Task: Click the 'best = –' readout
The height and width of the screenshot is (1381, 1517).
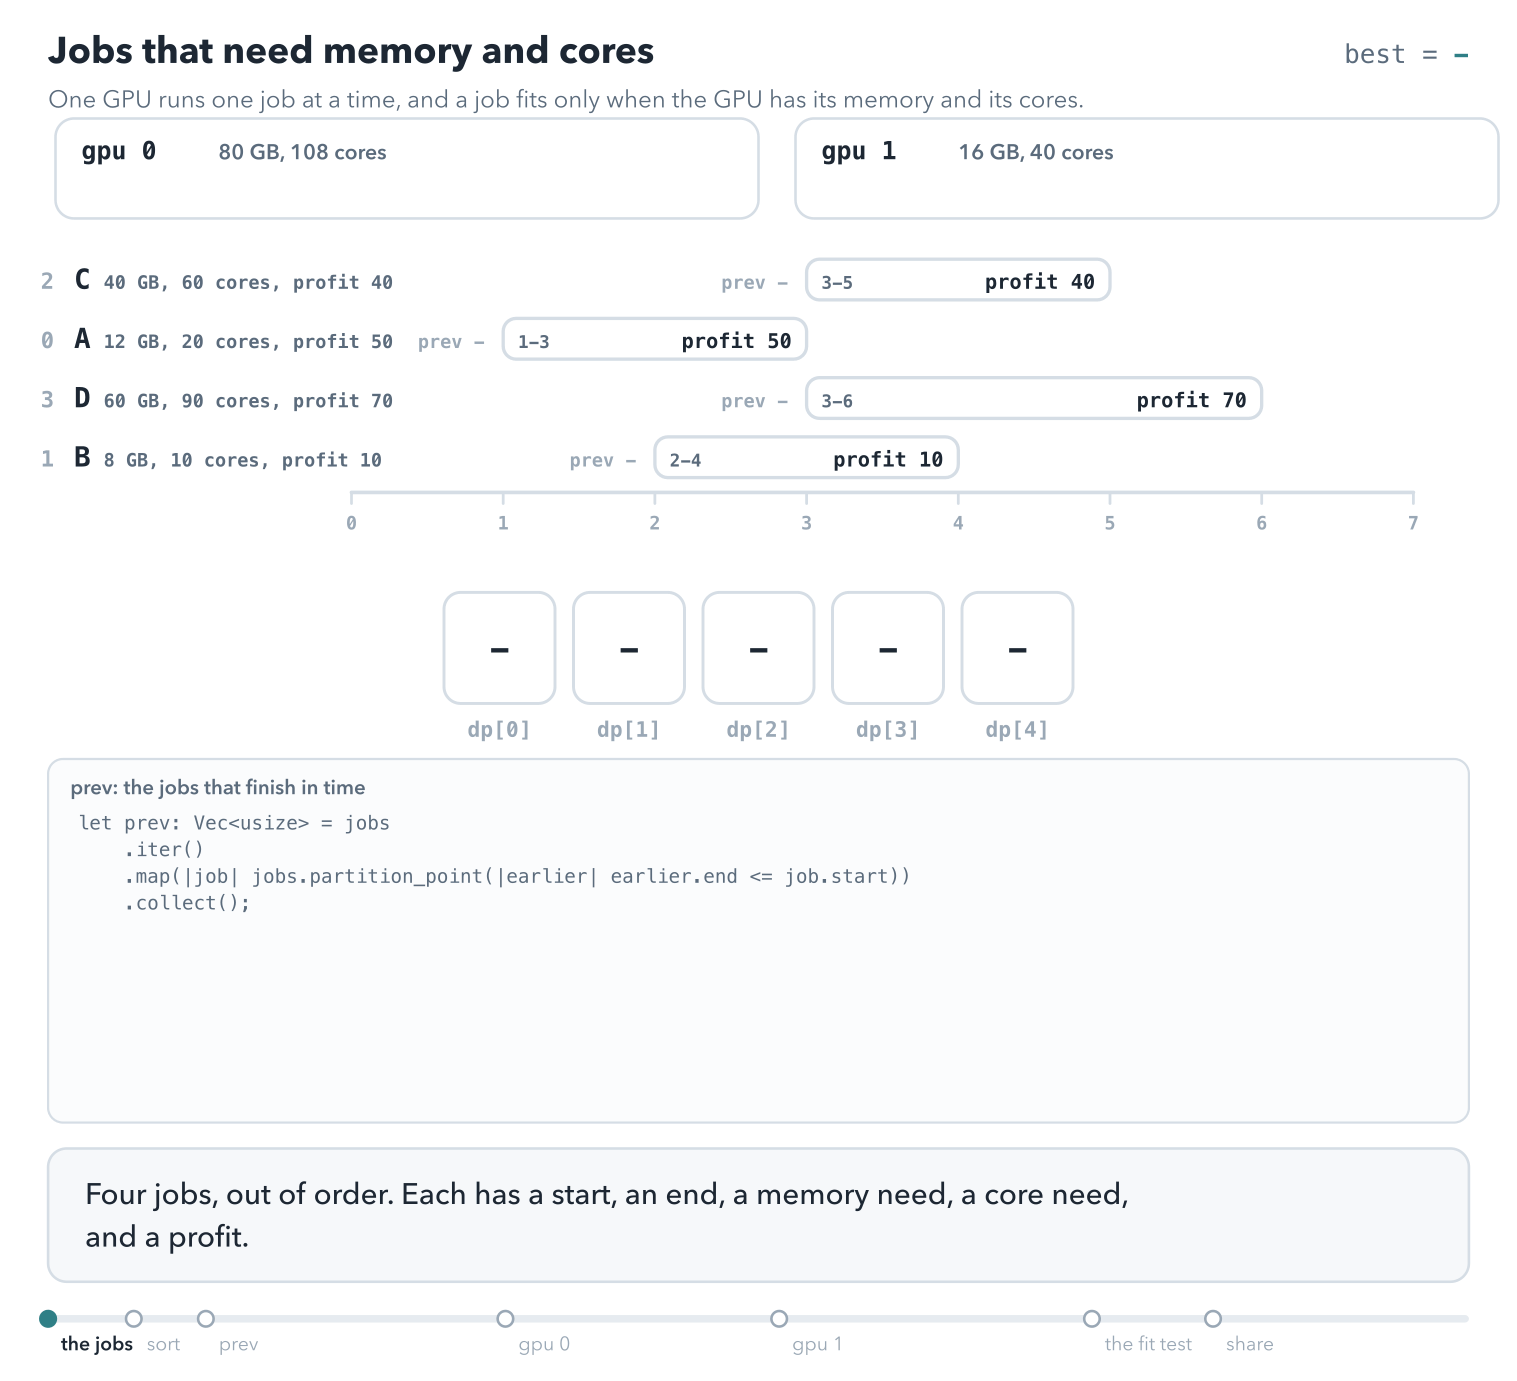Action: point(1406,54)
